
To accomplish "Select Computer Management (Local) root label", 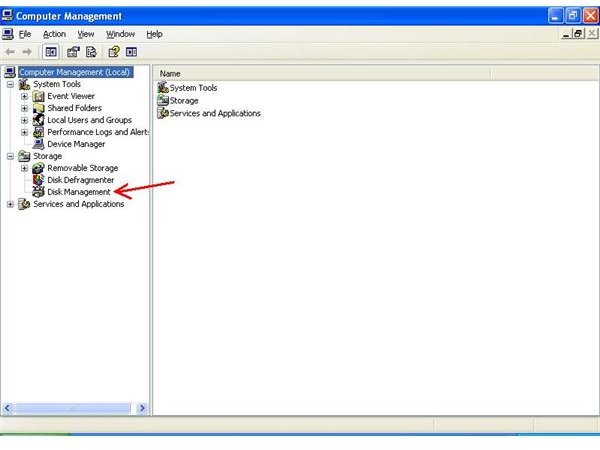I will [75, 72].
